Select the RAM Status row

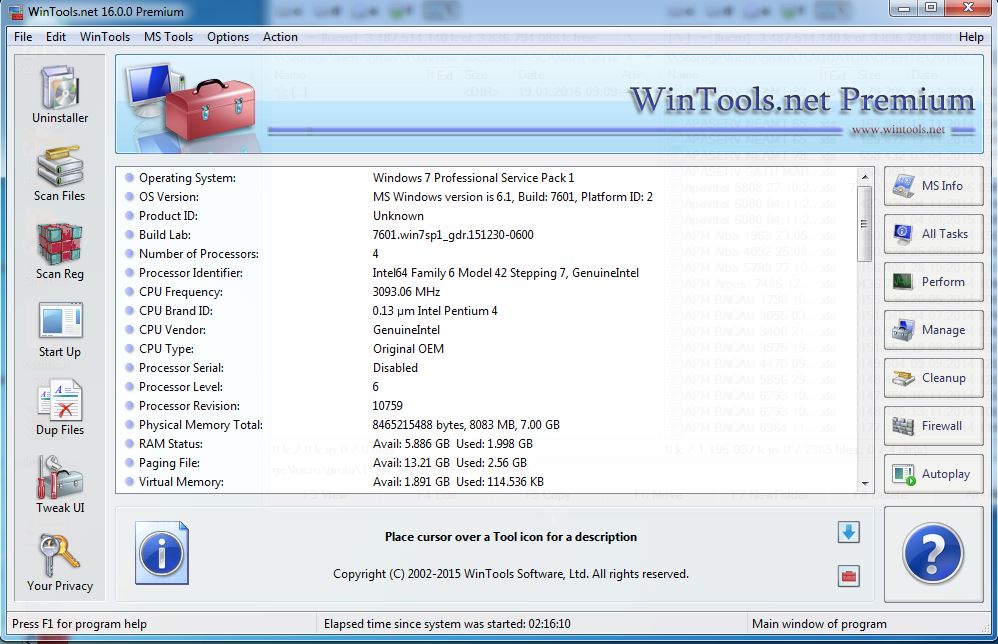tap(487, 444)
